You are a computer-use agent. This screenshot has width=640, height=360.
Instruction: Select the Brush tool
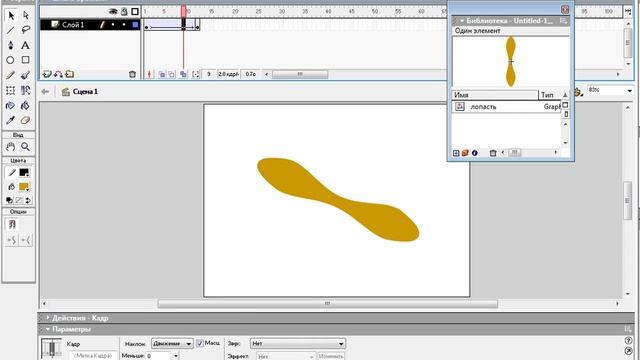click(x=26, y=75)
